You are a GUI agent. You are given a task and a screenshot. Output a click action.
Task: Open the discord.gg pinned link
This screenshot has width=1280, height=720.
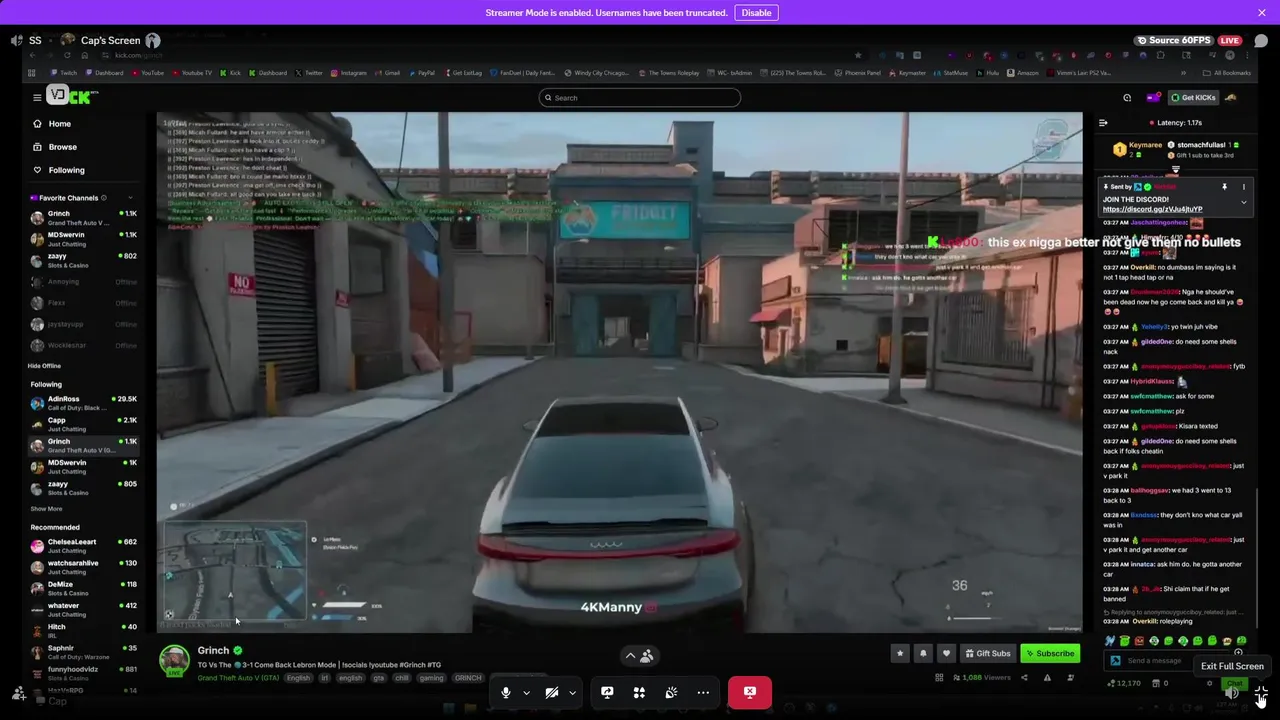pos(1152,209)
